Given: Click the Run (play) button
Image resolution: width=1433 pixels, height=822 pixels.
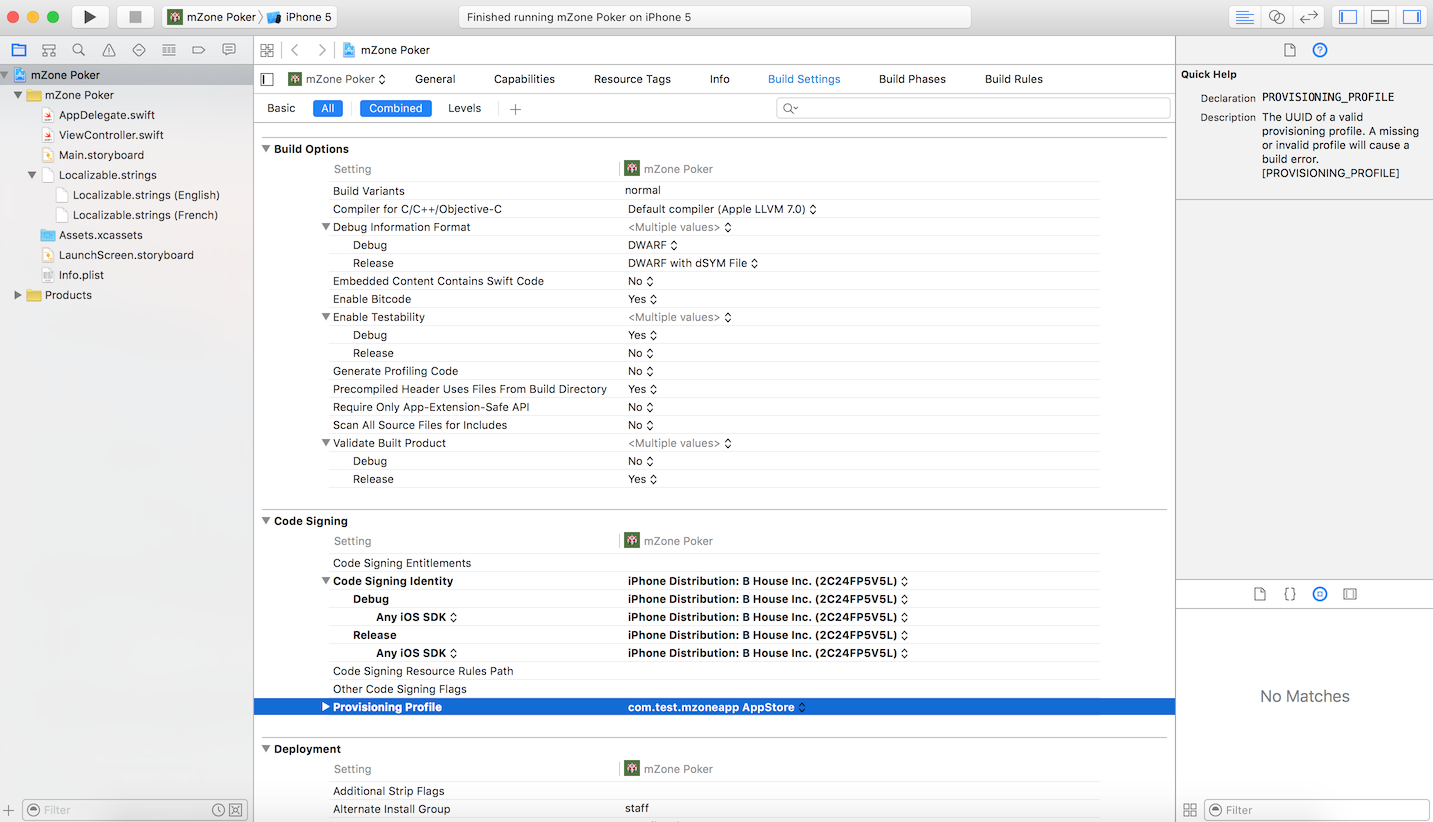Looking at the screenshot, I should point(90,17).
